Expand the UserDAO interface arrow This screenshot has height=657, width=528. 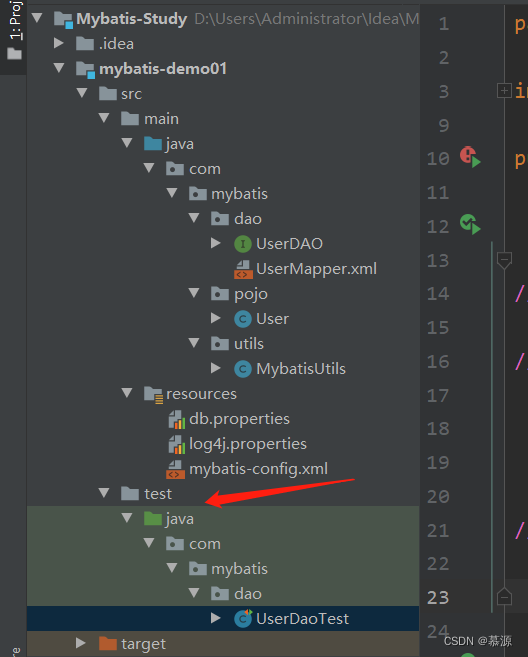click(216, 243)
